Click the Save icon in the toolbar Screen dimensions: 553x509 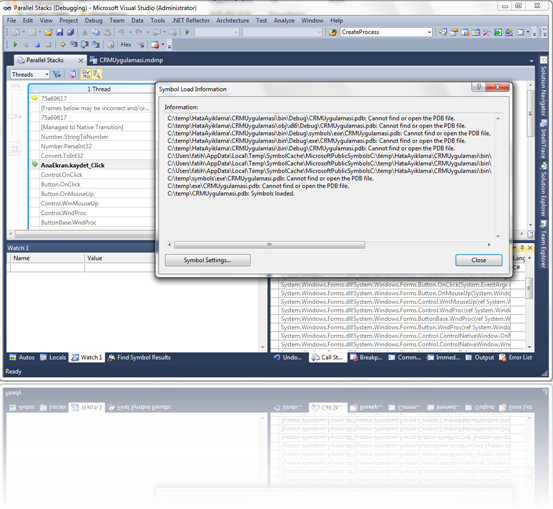point(60,32)
